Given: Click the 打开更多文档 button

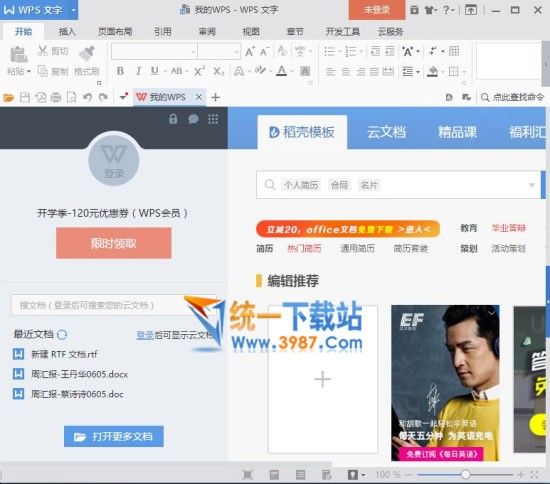Looking at the screenshot, I should (114, 436).
